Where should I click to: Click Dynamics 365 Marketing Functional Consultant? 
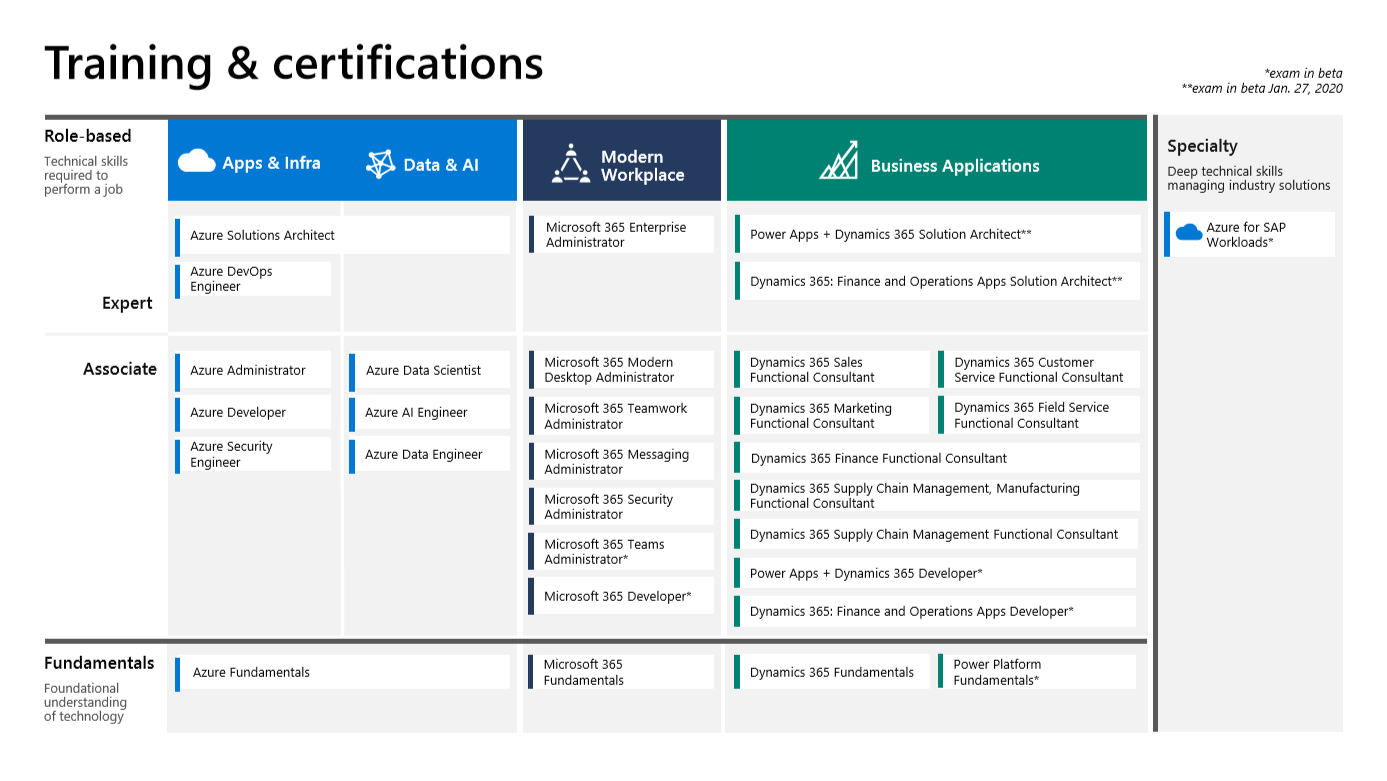point(832,416)
